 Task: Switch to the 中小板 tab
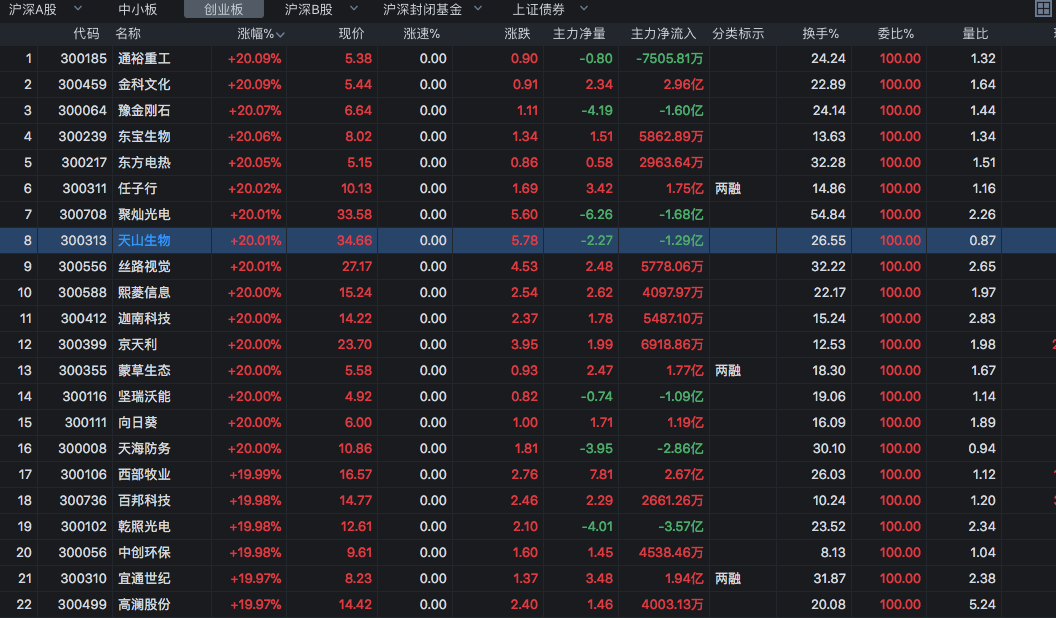(137, 9)
